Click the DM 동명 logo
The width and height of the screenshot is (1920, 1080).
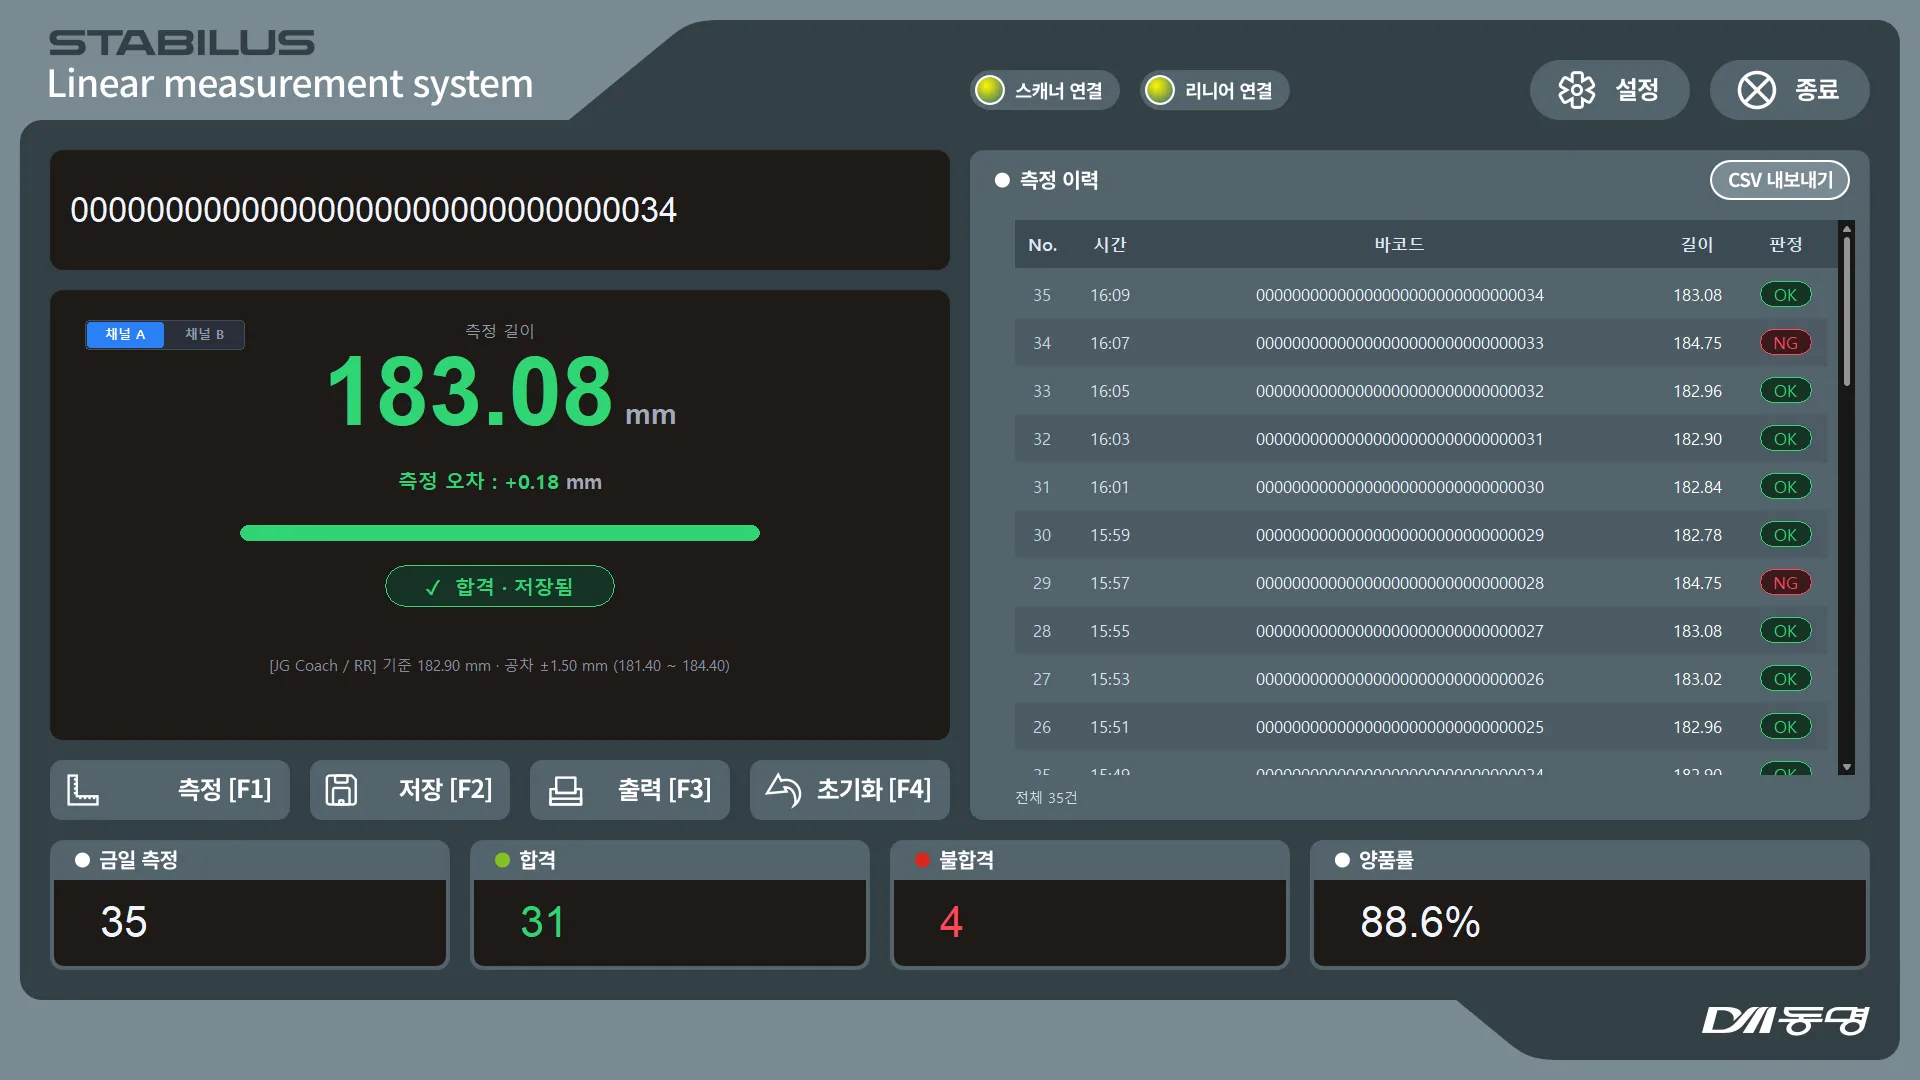click(x=1786, y=1020)
